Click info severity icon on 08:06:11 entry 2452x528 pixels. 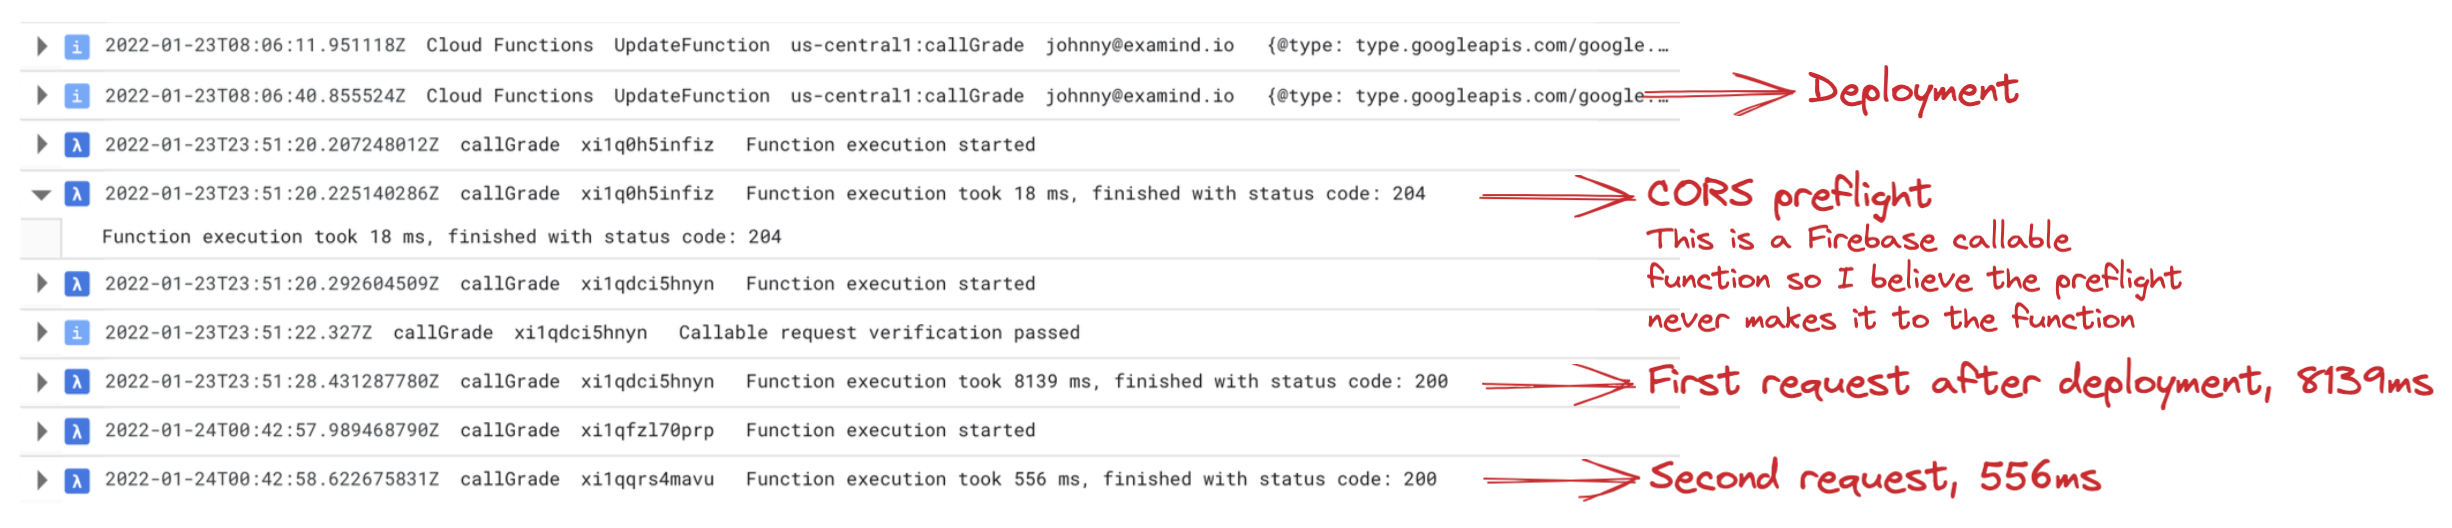(x=77, y=46)
